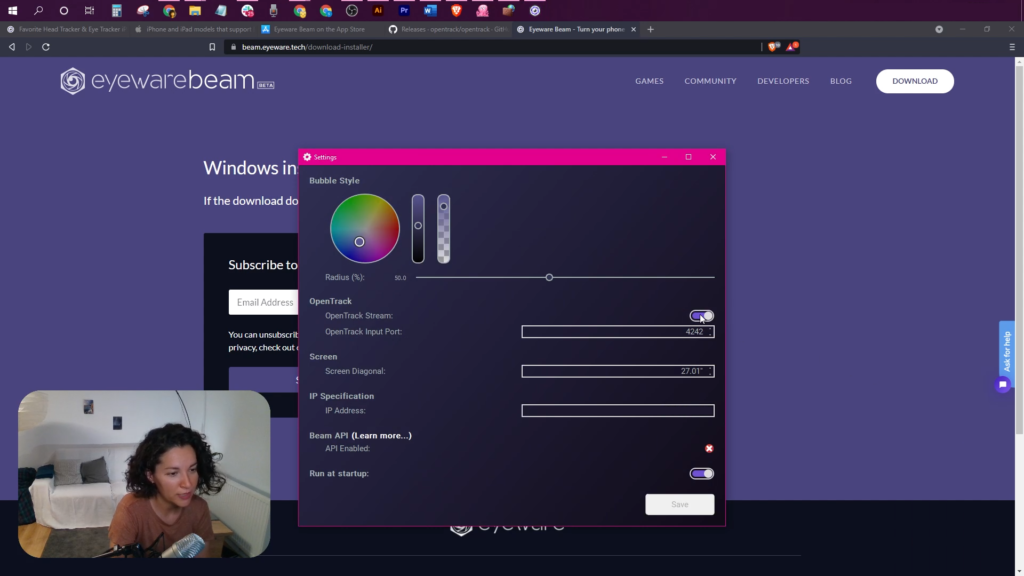The image size is (1024, 576).
Task: Open the browser hamburger menu
Action: (1012, 47)
